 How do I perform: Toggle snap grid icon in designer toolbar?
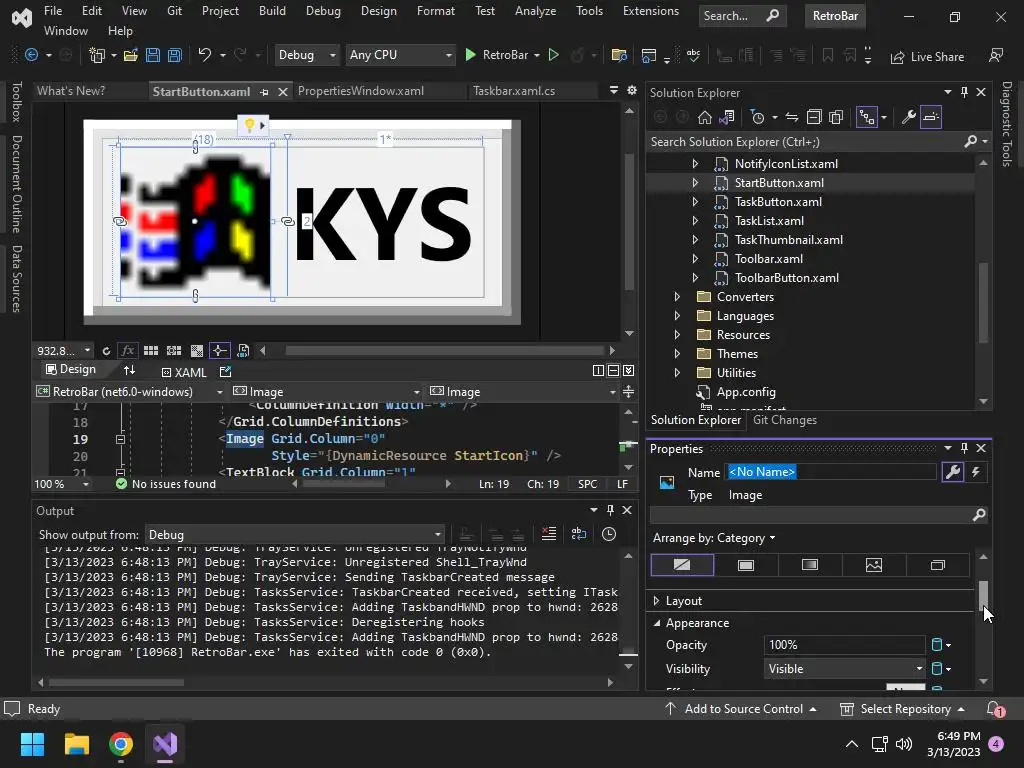(x=174, y=351)
